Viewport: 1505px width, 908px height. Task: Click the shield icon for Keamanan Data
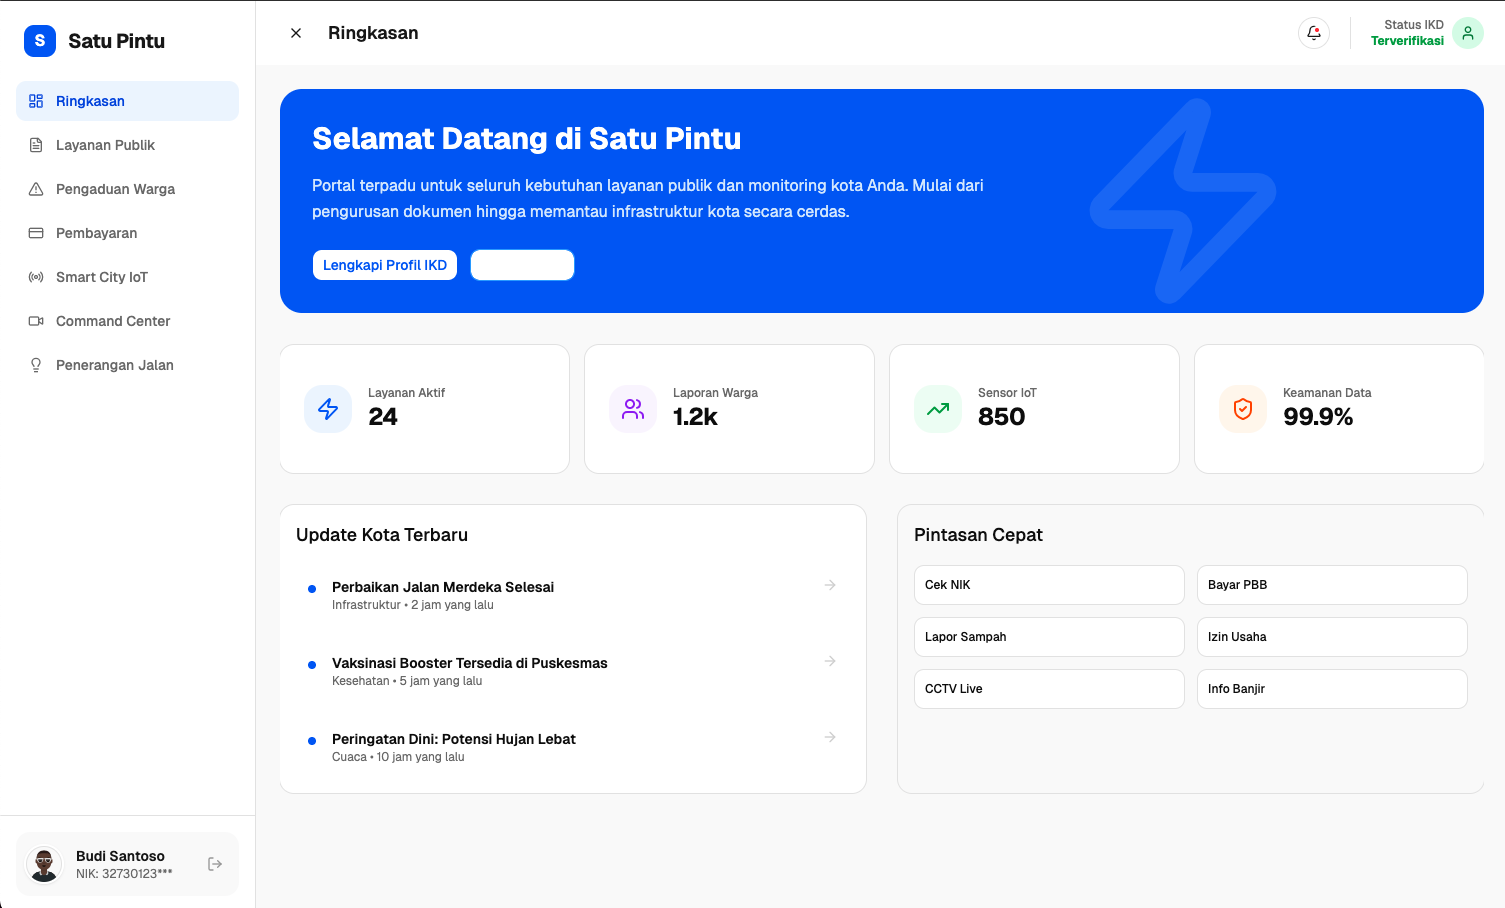(1243, 409)
